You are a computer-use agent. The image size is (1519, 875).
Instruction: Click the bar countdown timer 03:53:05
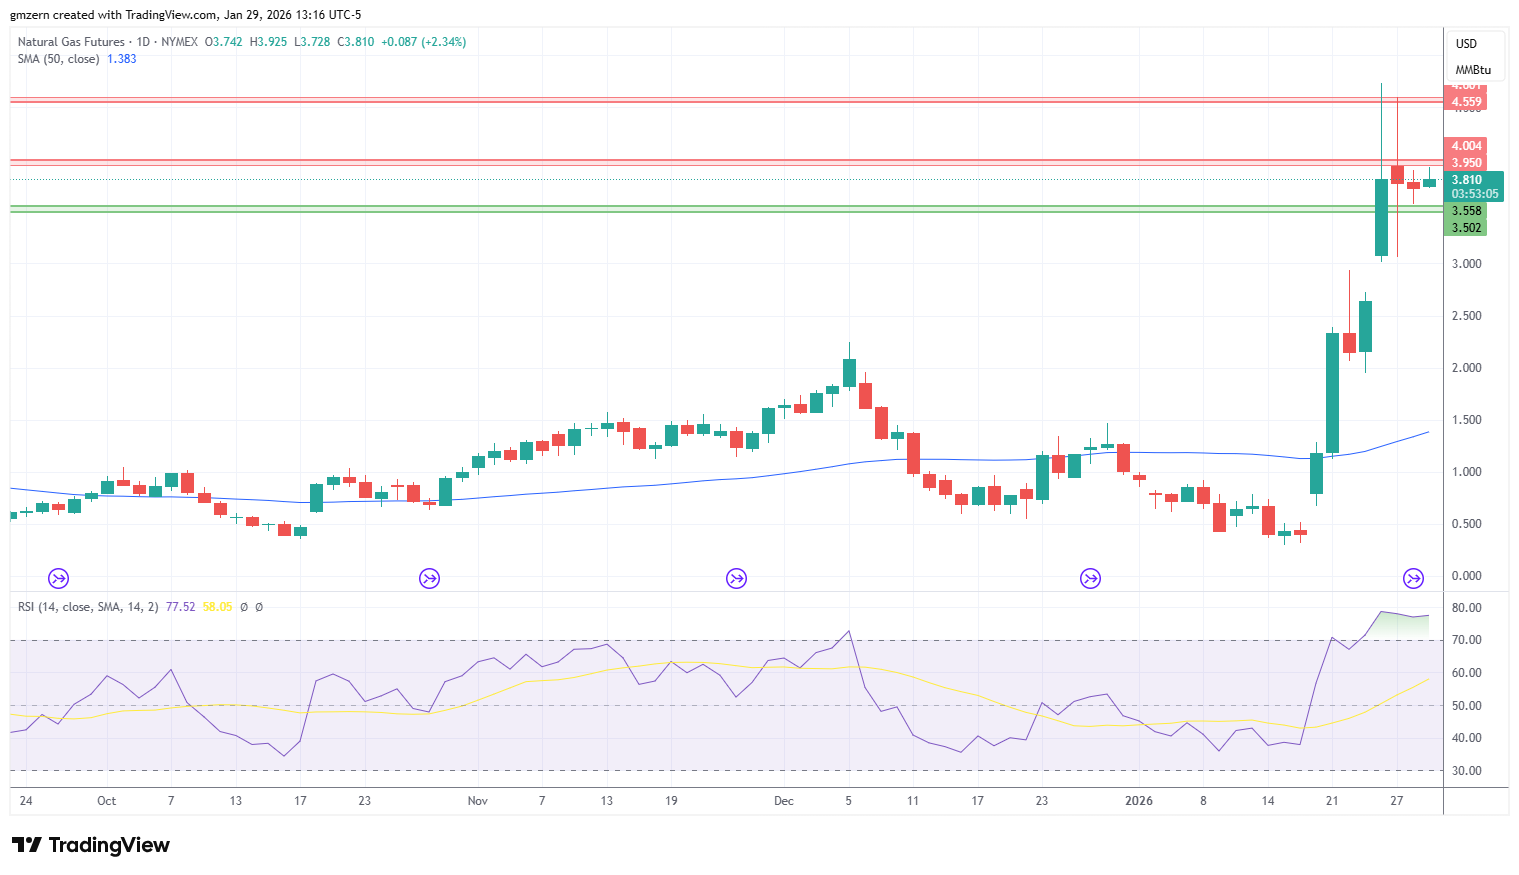pyautogui.click(x=1475, y=194)
